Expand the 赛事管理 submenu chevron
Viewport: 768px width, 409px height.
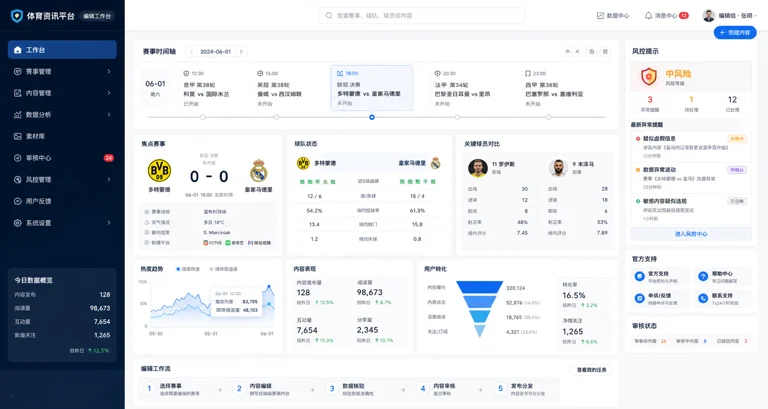coord(109,72)
